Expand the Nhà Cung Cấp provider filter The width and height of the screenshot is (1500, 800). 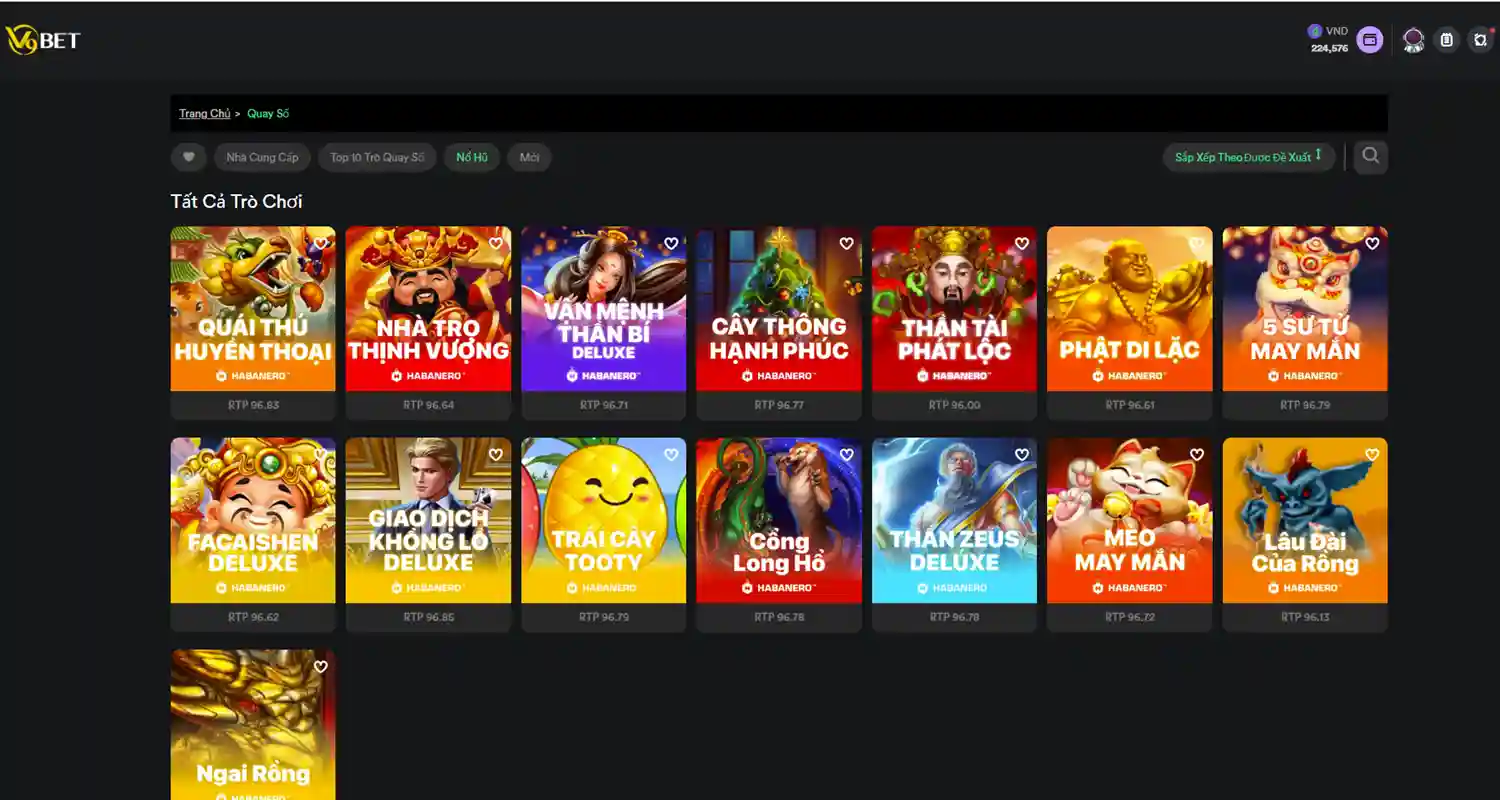[262, 157]
